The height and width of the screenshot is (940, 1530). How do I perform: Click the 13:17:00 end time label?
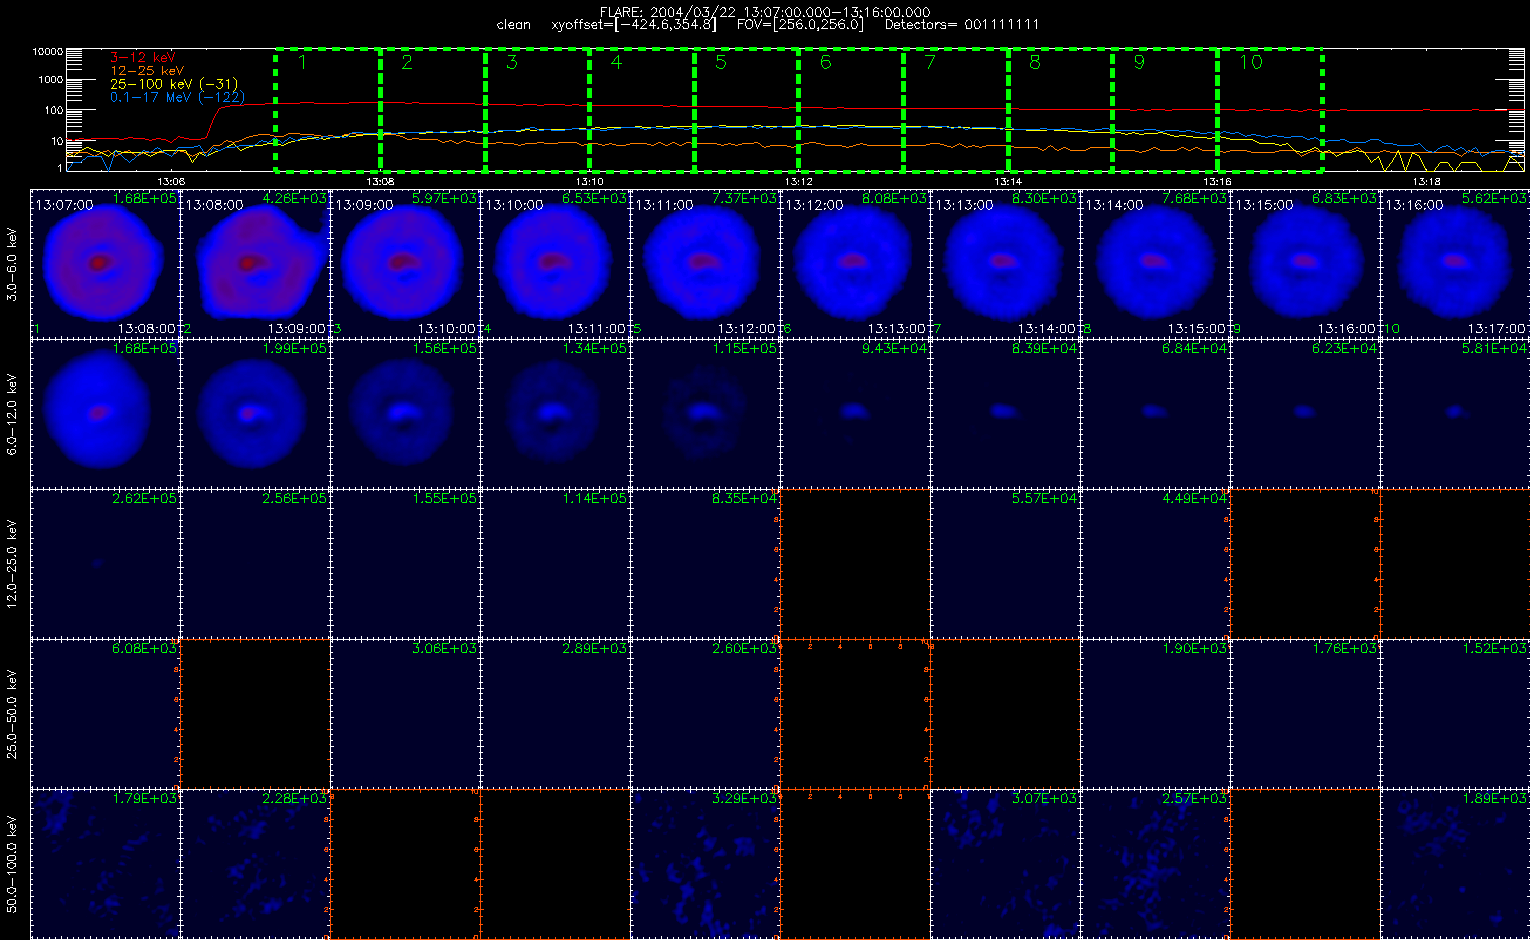(1498, 328)
